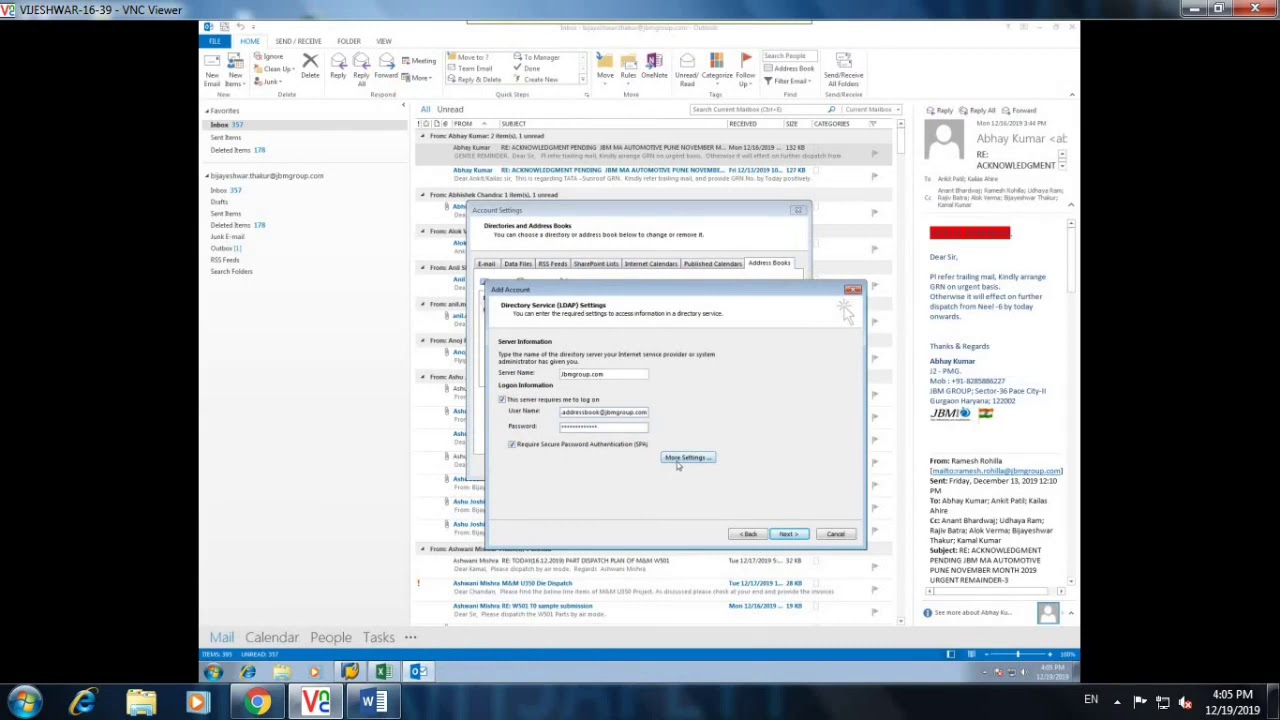Click the volume icon in system tray
Image resolution: width=1280 pixels, height=720 pixels.
click(x=1185, y=702)
